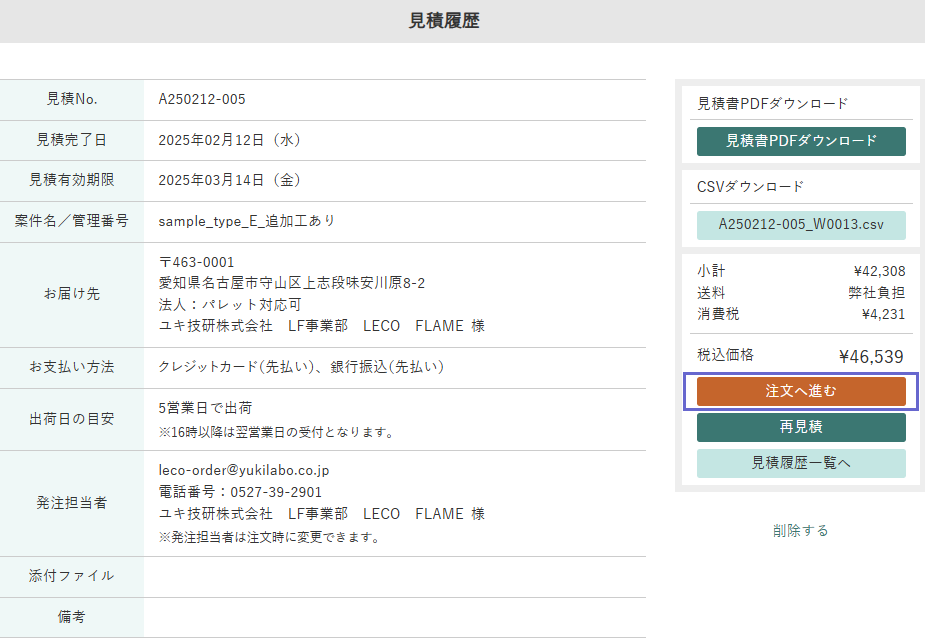Click the 見積書PDFダウンロード download button

click(x=800, y=141)
